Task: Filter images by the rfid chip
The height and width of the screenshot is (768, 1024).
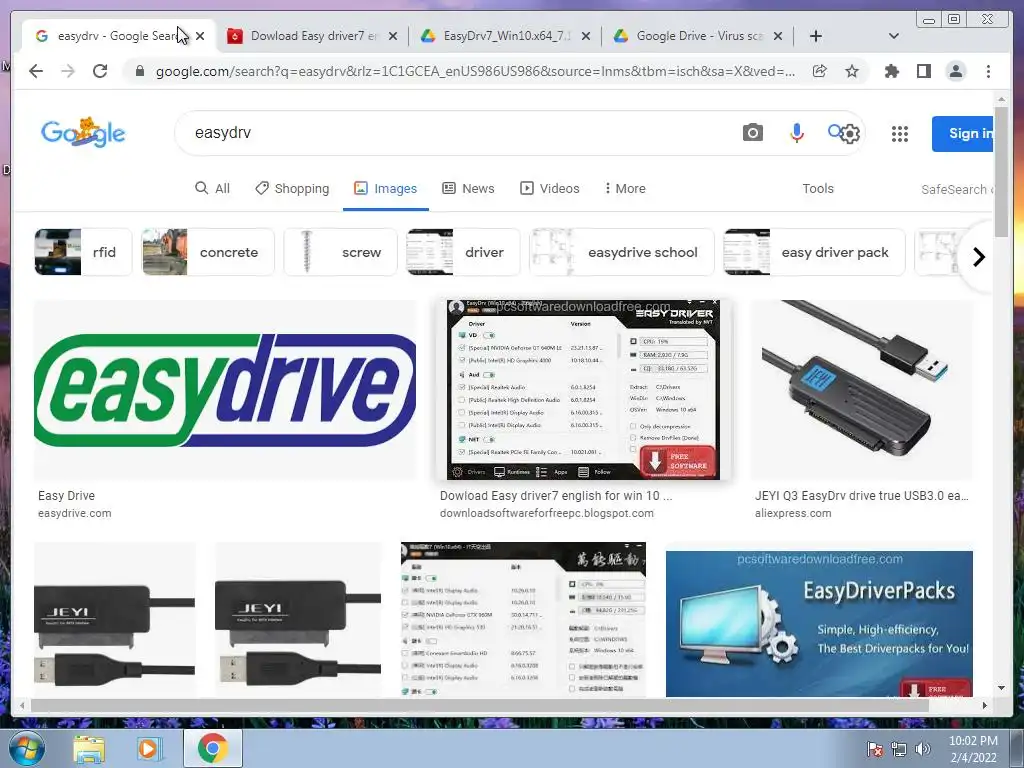Action: click(83, 252)
